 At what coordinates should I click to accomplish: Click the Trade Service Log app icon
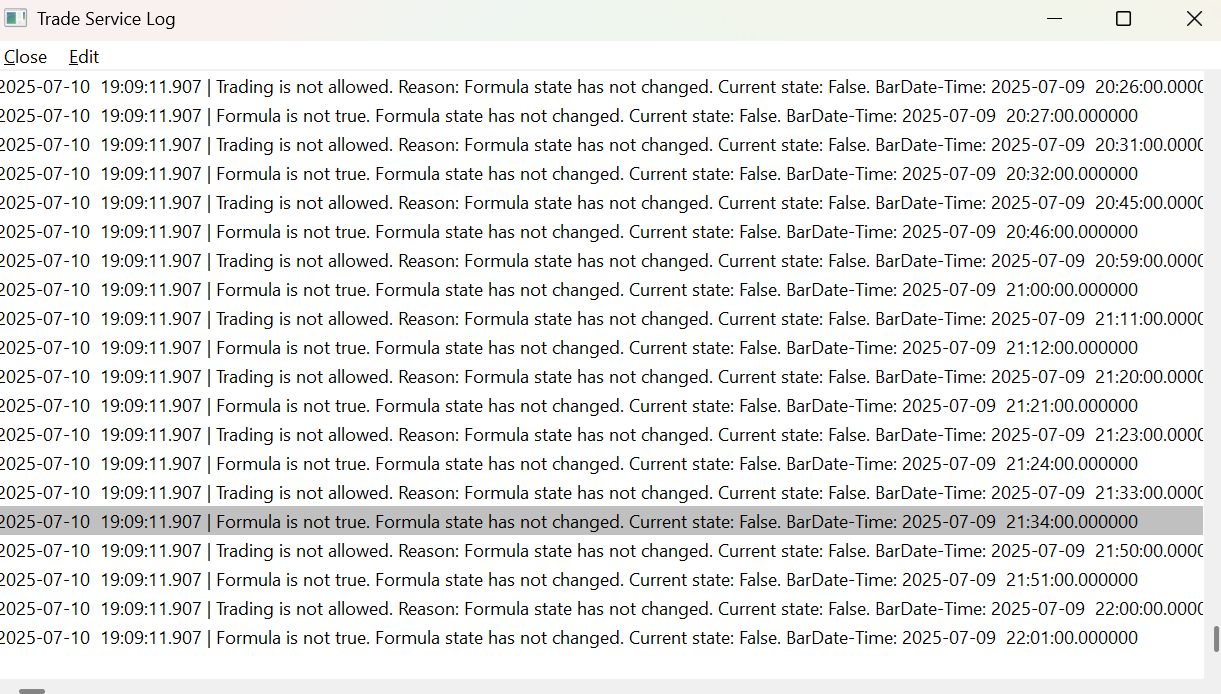pos(15,19)
